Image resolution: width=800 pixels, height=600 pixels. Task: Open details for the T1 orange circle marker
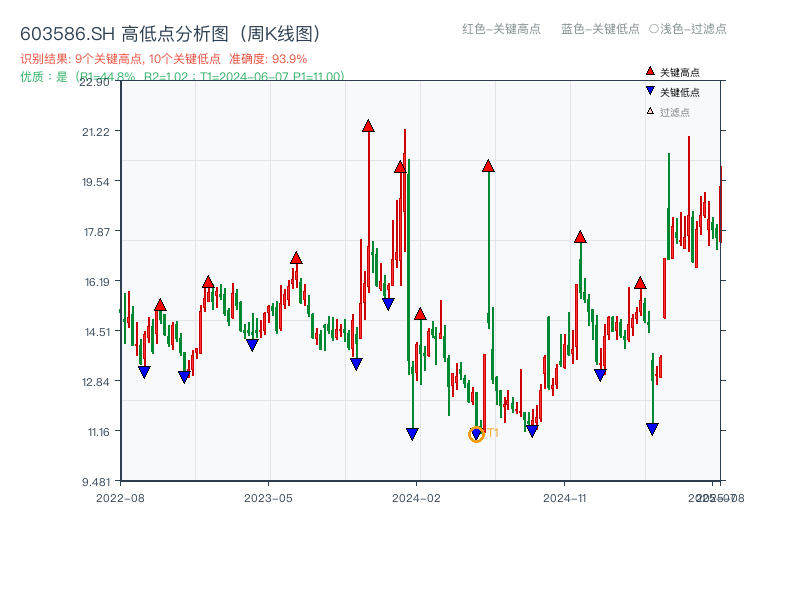point(477,434)
